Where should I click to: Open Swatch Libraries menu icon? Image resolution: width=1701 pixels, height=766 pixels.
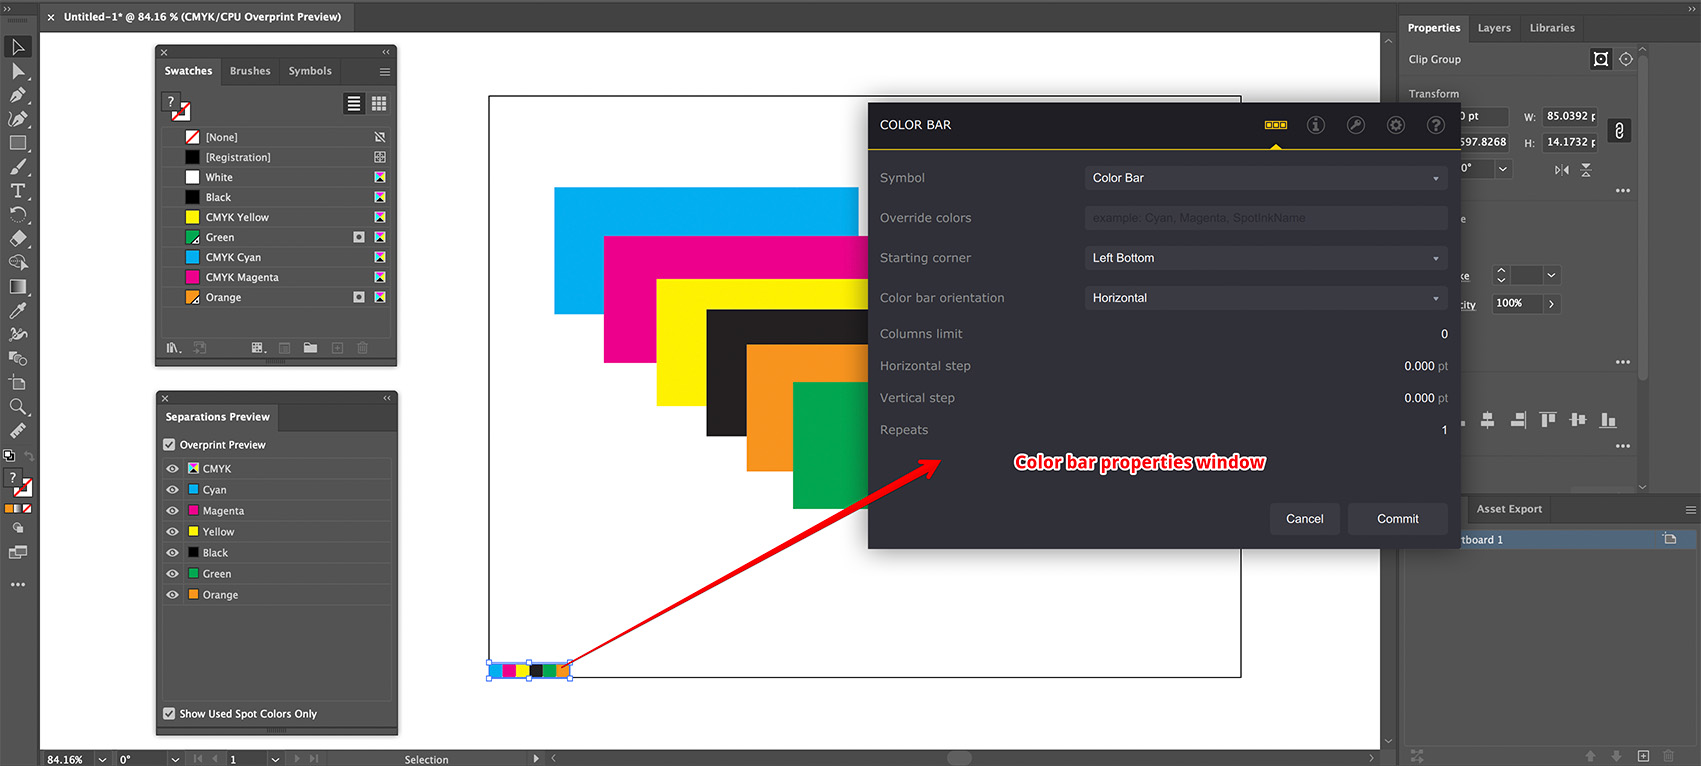tap(174, 348)
